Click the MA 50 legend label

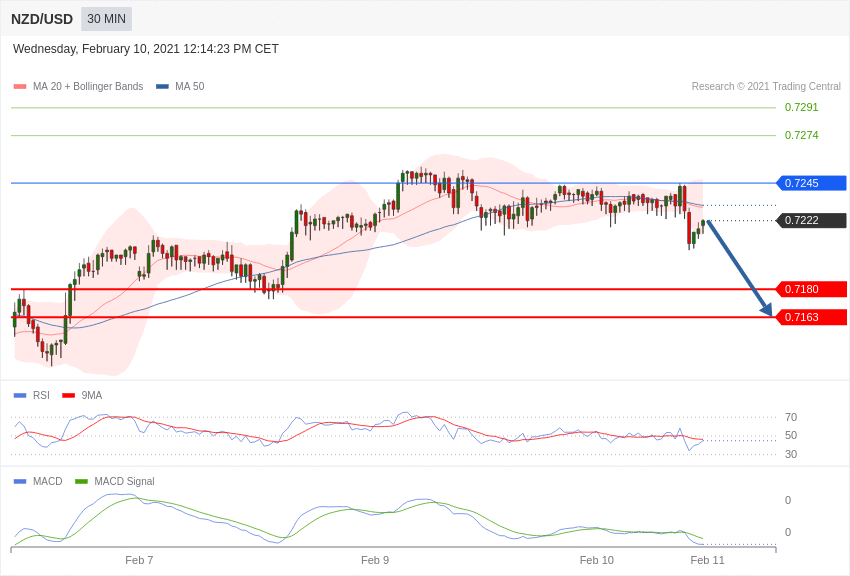189,86
